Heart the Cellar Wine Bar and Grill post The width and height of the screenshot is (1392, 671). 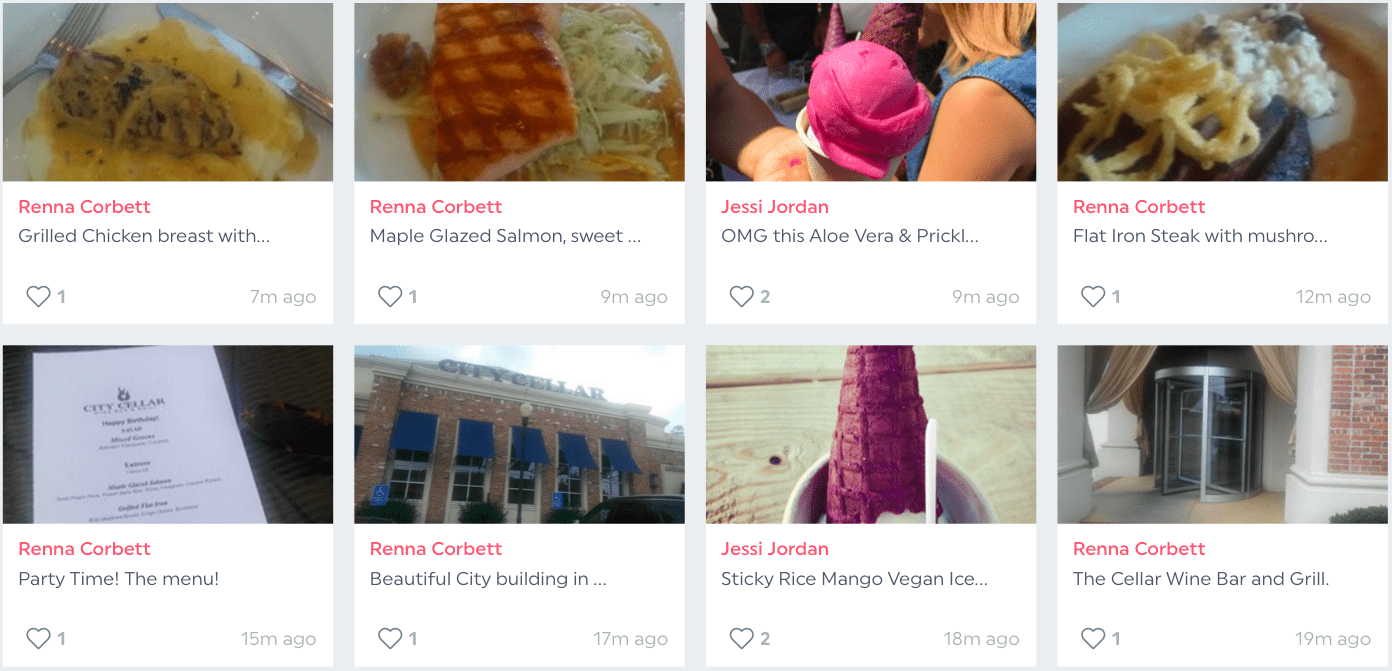(1093, 639)
